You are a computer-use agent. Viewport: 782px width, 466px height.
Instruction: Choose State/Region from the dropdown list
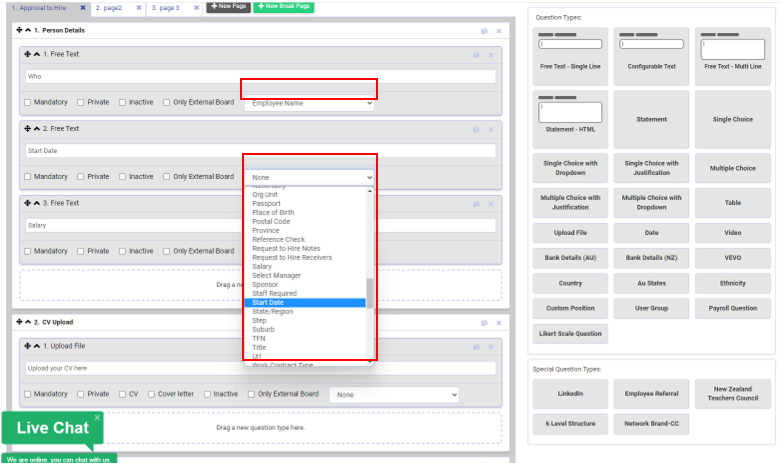[305, 311]
